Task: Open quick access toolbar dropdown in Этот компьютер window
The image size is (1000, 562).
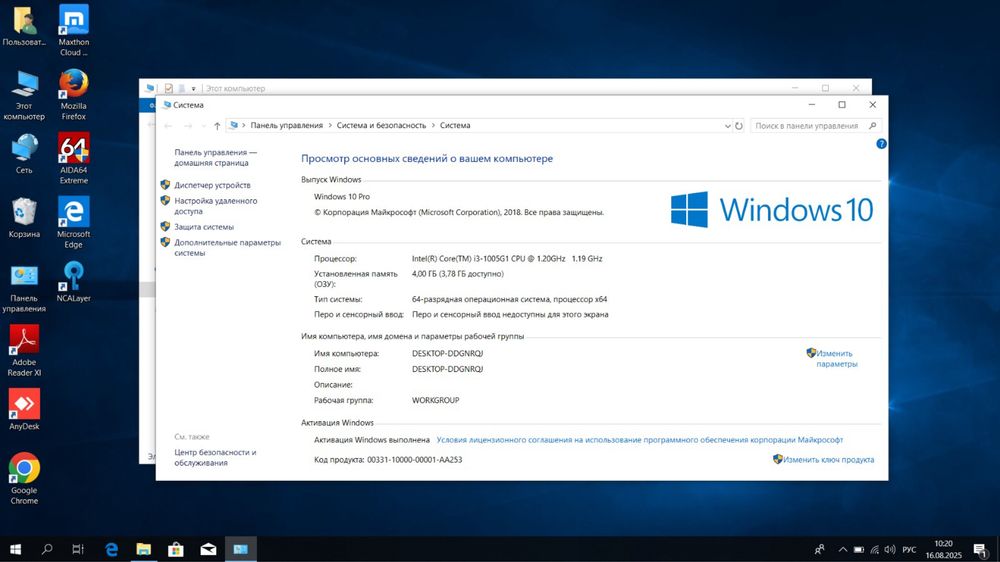Action: click(193, 89)
